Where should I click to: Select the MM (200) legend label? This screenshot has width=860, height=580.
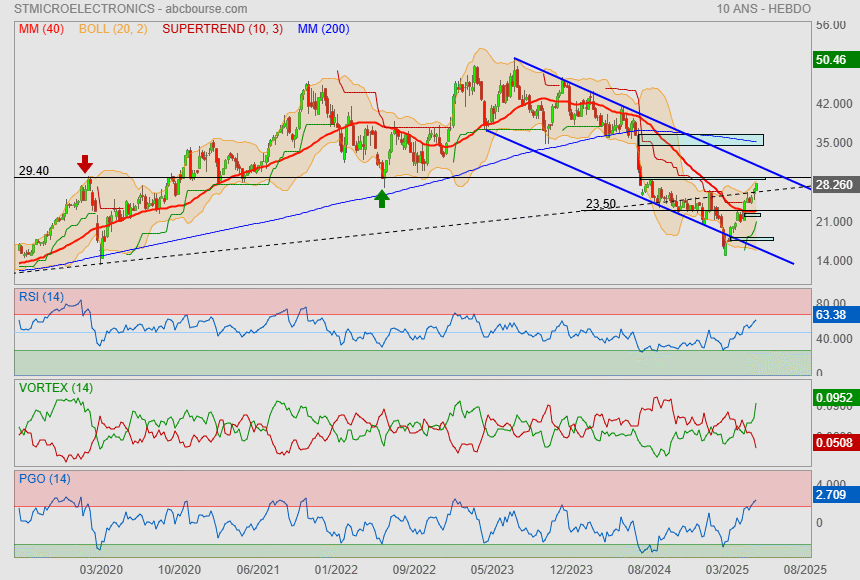324,29
